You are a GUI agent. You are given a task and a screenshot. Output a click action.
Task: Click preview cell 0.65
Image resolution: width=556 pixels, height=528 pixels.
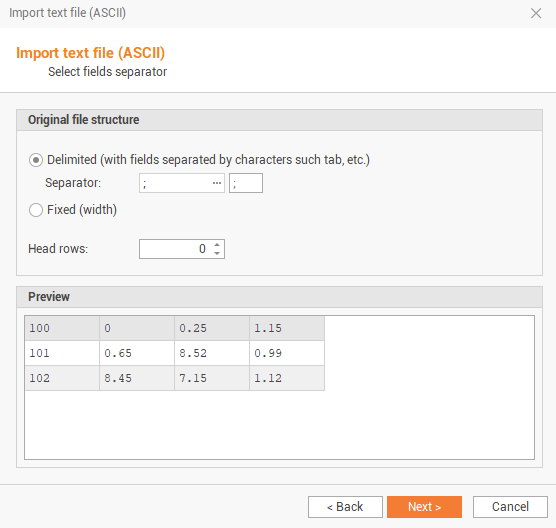(x=137, y=353)
